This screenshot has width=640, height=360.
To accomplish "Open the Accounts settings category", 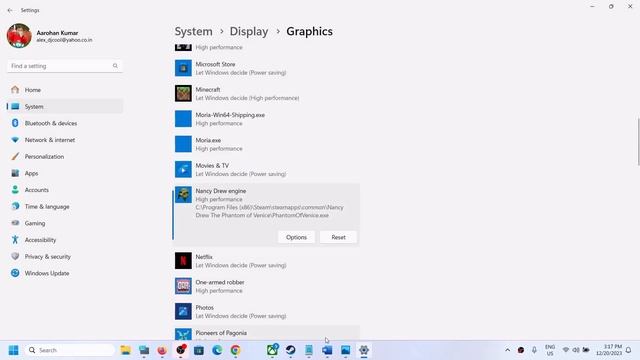I will (65, 190).
